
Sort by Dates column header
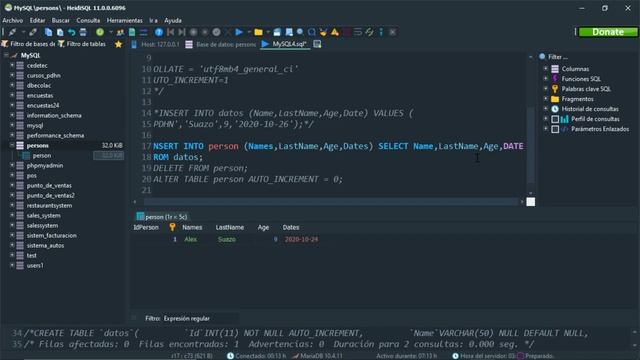point(291,227)
